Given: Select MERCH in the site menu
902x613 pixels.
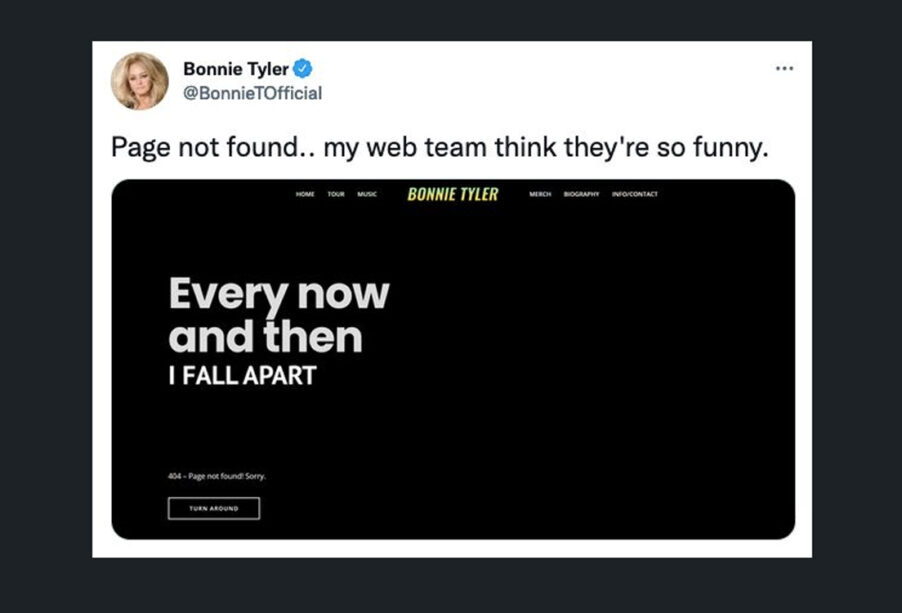Looking at the screenshot, I should (x=540, y=194).
